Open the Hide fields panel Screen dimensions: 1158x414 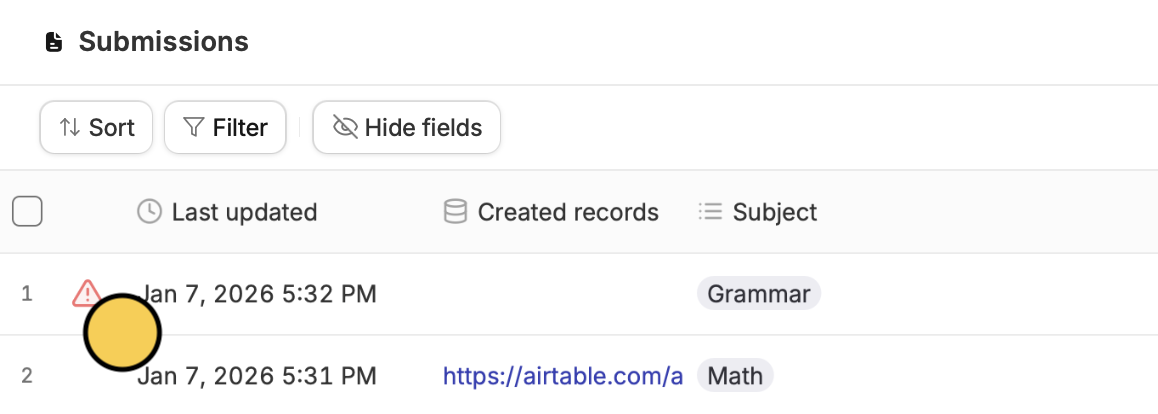[407, 128]
